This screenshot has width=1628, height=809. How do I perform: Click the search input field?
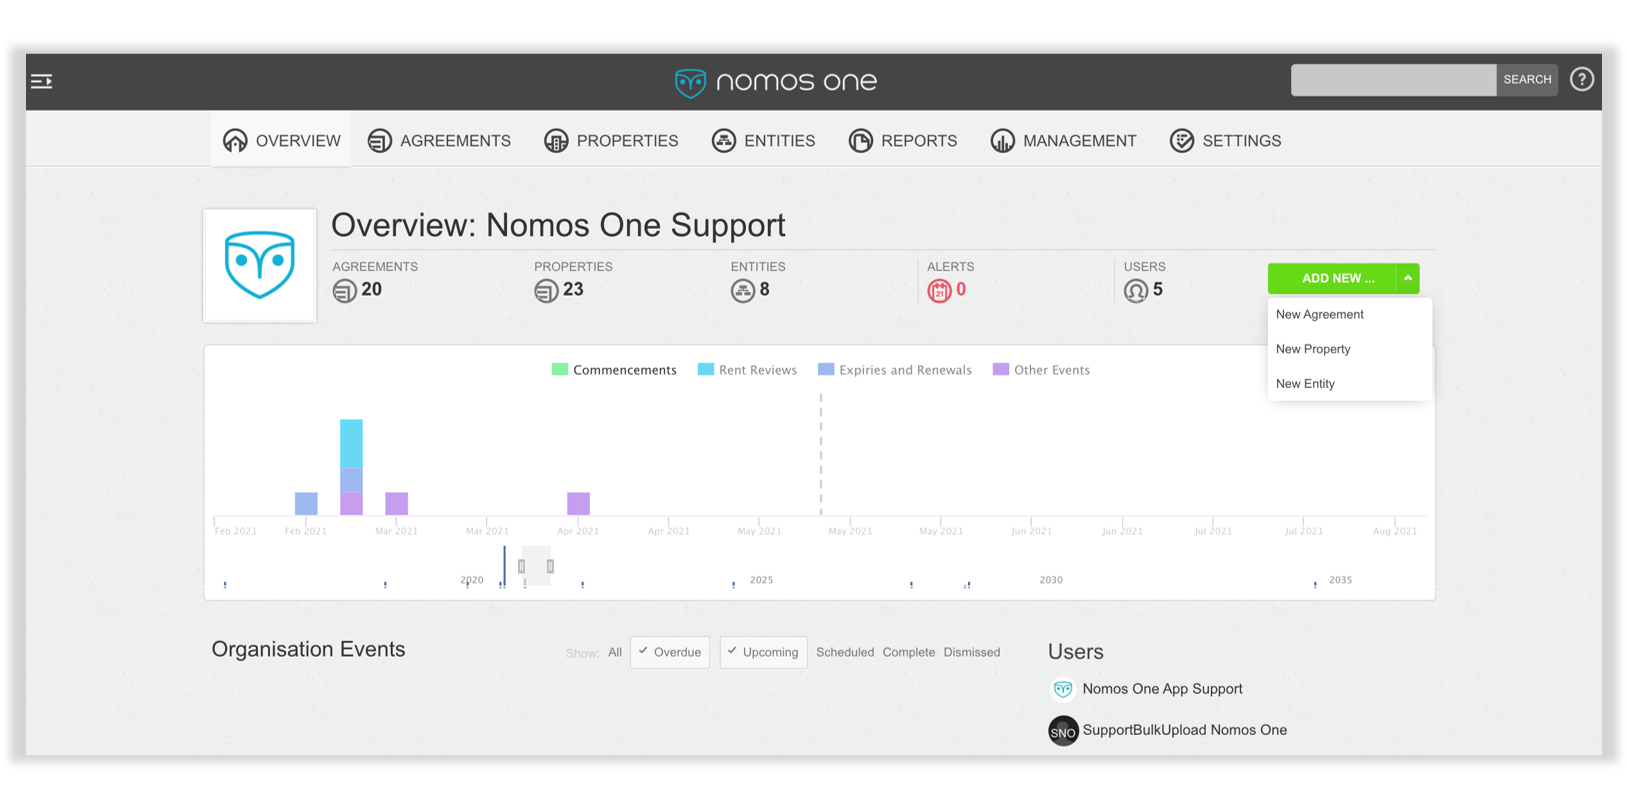(x=1394, y=80)
